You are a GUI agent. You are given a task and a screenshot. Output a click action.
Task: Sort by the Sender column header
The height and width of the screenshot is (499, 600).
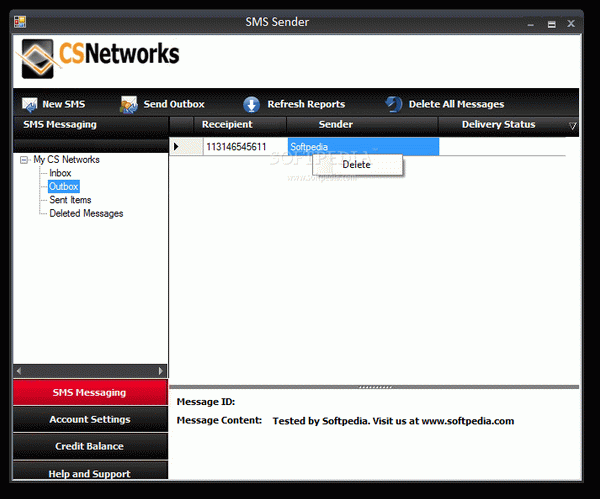pos(362,125)
